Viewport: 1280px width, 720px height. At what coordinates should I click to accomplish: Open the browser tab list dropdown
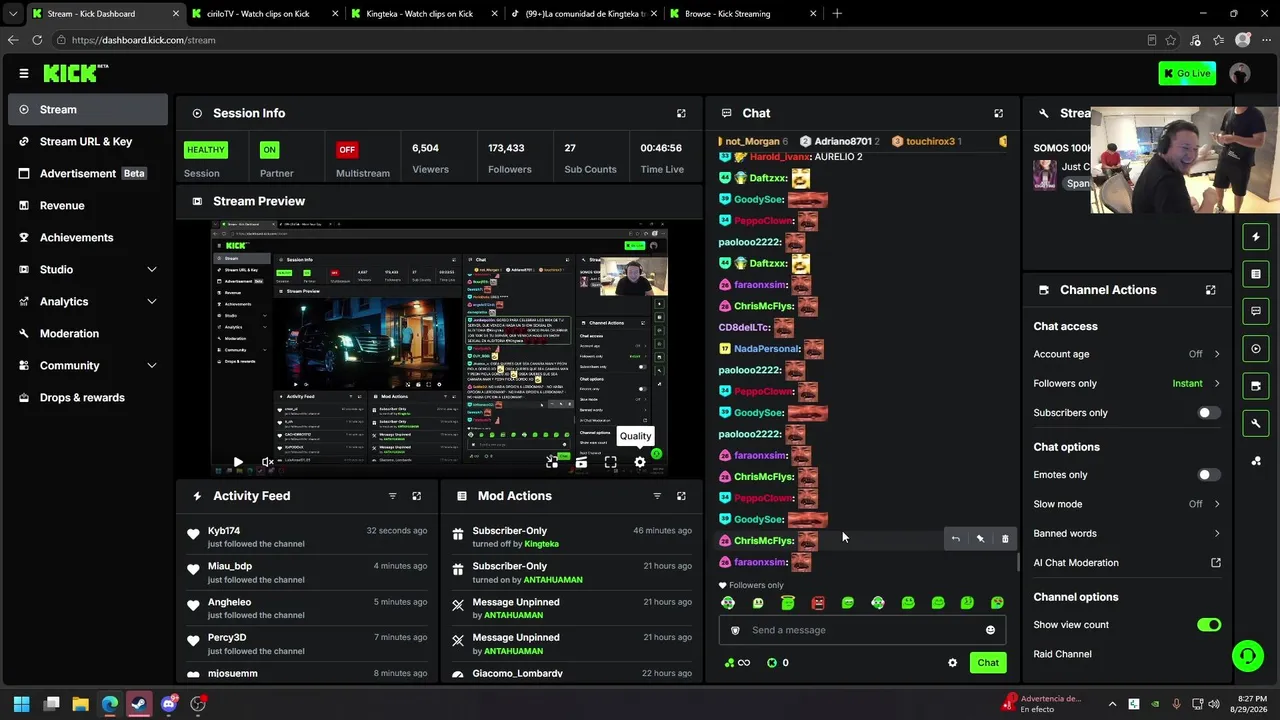tap(12, 14)
